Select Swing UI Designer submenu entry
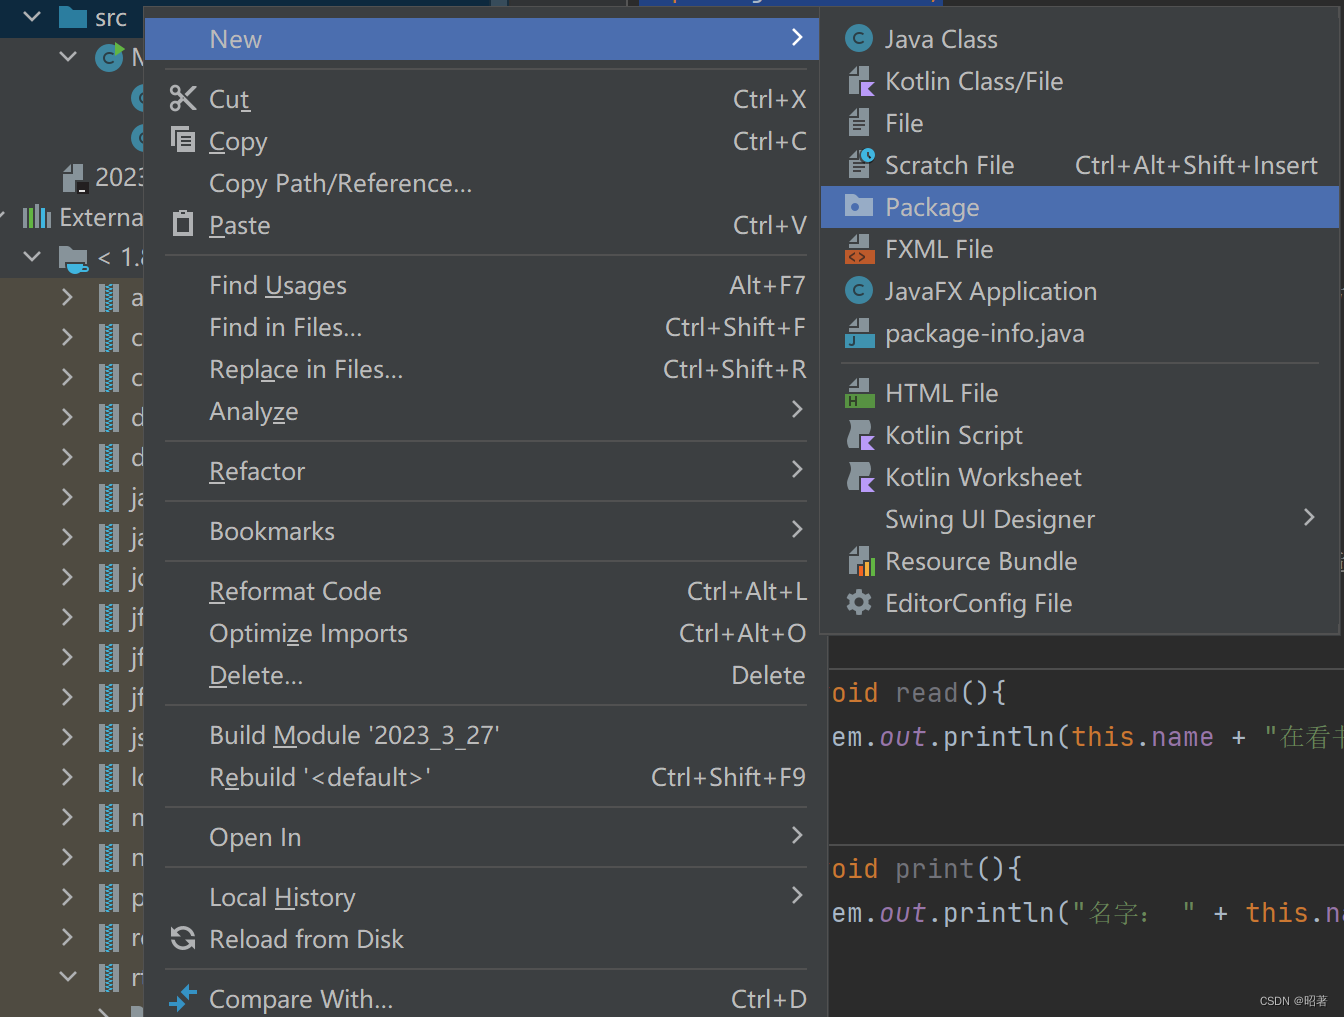Viewport: 1344px width, 1017px height. (x=1080, y=519)
